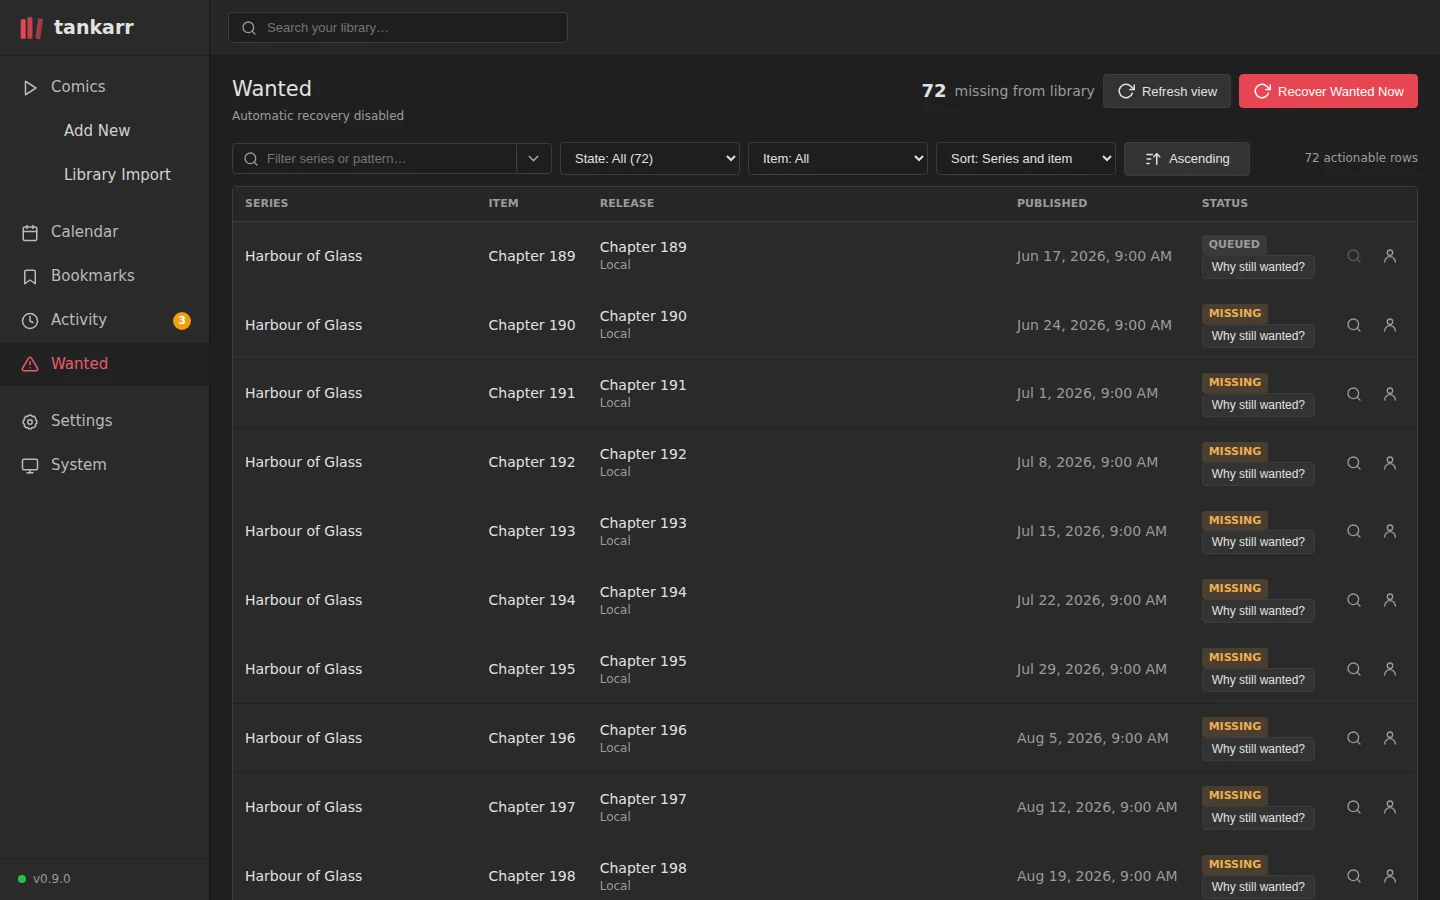1440x900 pixels.
Task: Click the person icon for Chapter 197
Action: (x=1390, y=807)
